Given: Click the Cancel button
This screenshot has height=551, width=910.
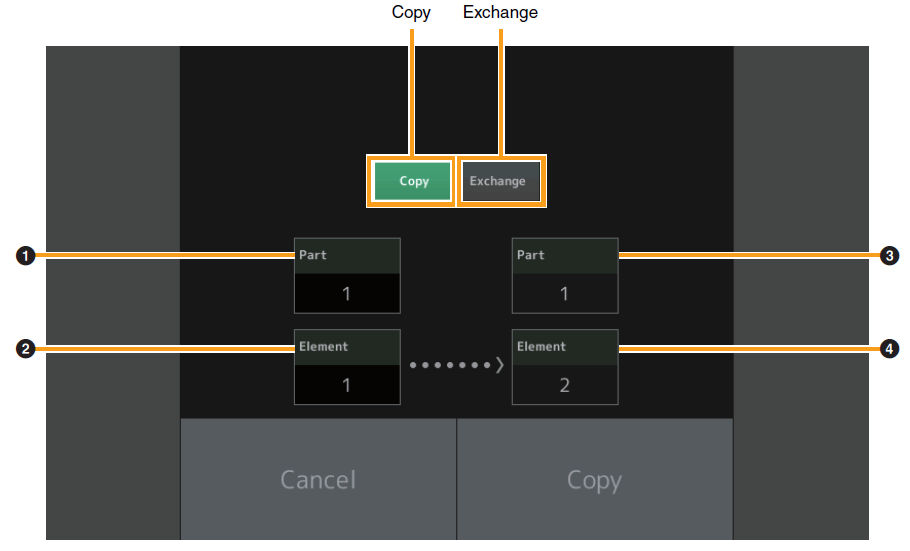Looking at the screenshot, I should 318,480.
